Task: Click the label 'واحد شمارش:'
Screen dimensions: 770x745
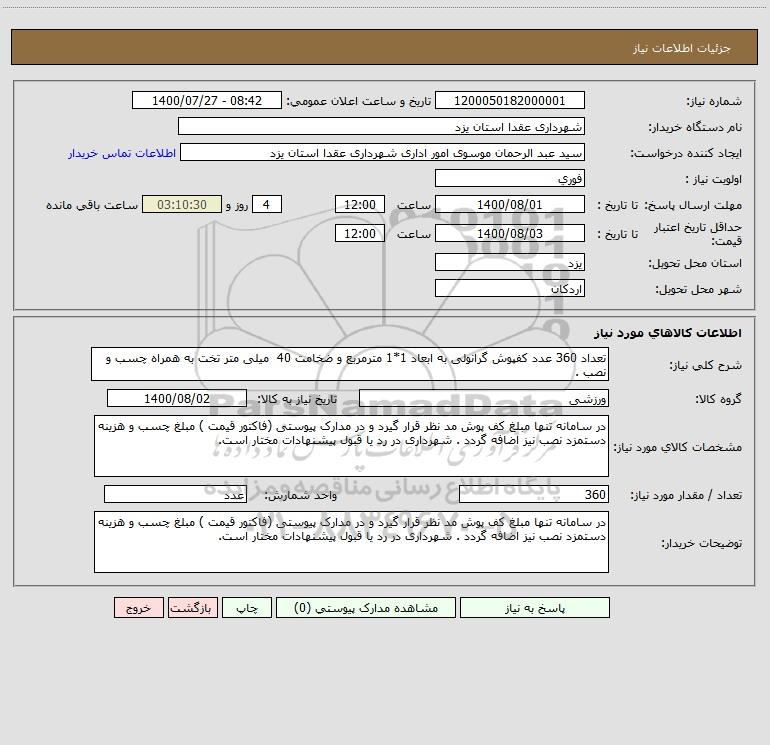Action: (301, 496)
